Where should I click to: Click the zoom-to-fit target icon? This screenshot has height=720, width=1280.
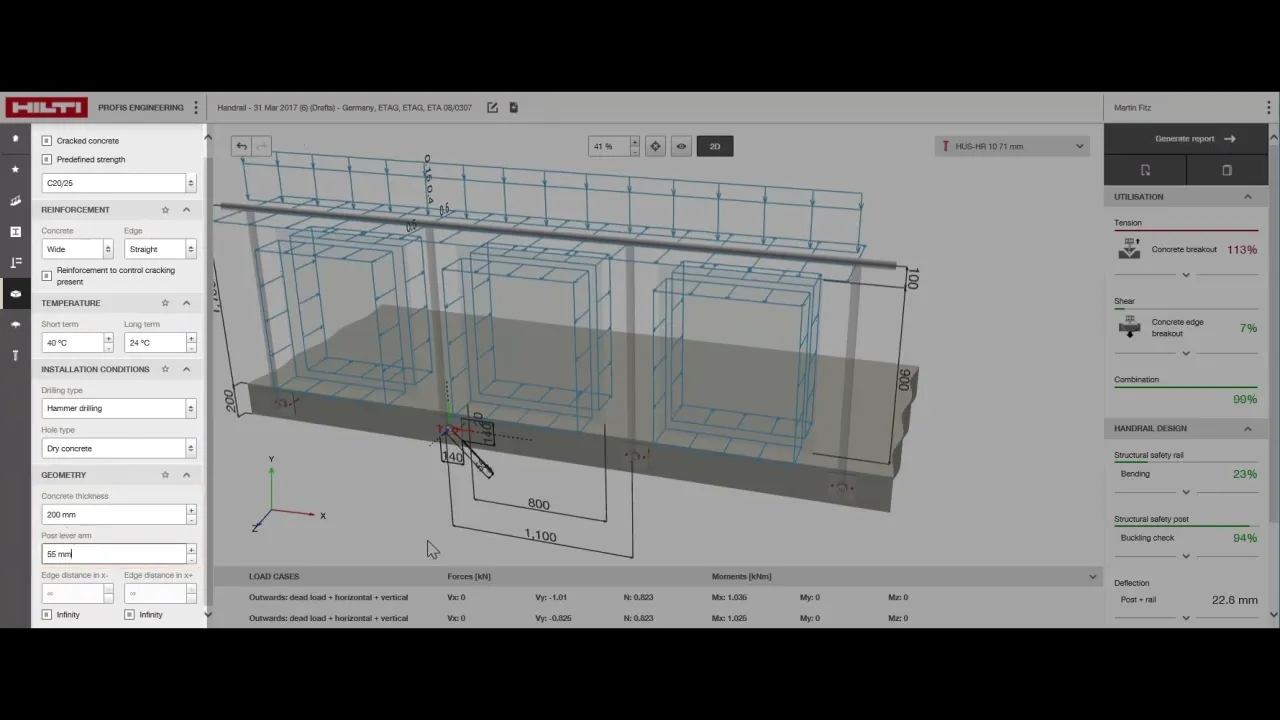pyautogui.click(x=655, y=146)
